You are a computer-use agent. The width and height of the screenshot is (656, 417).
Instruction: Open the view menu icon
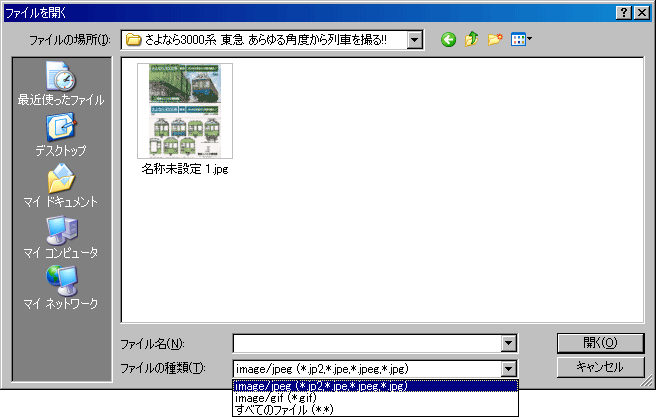(x=522, y=40)
